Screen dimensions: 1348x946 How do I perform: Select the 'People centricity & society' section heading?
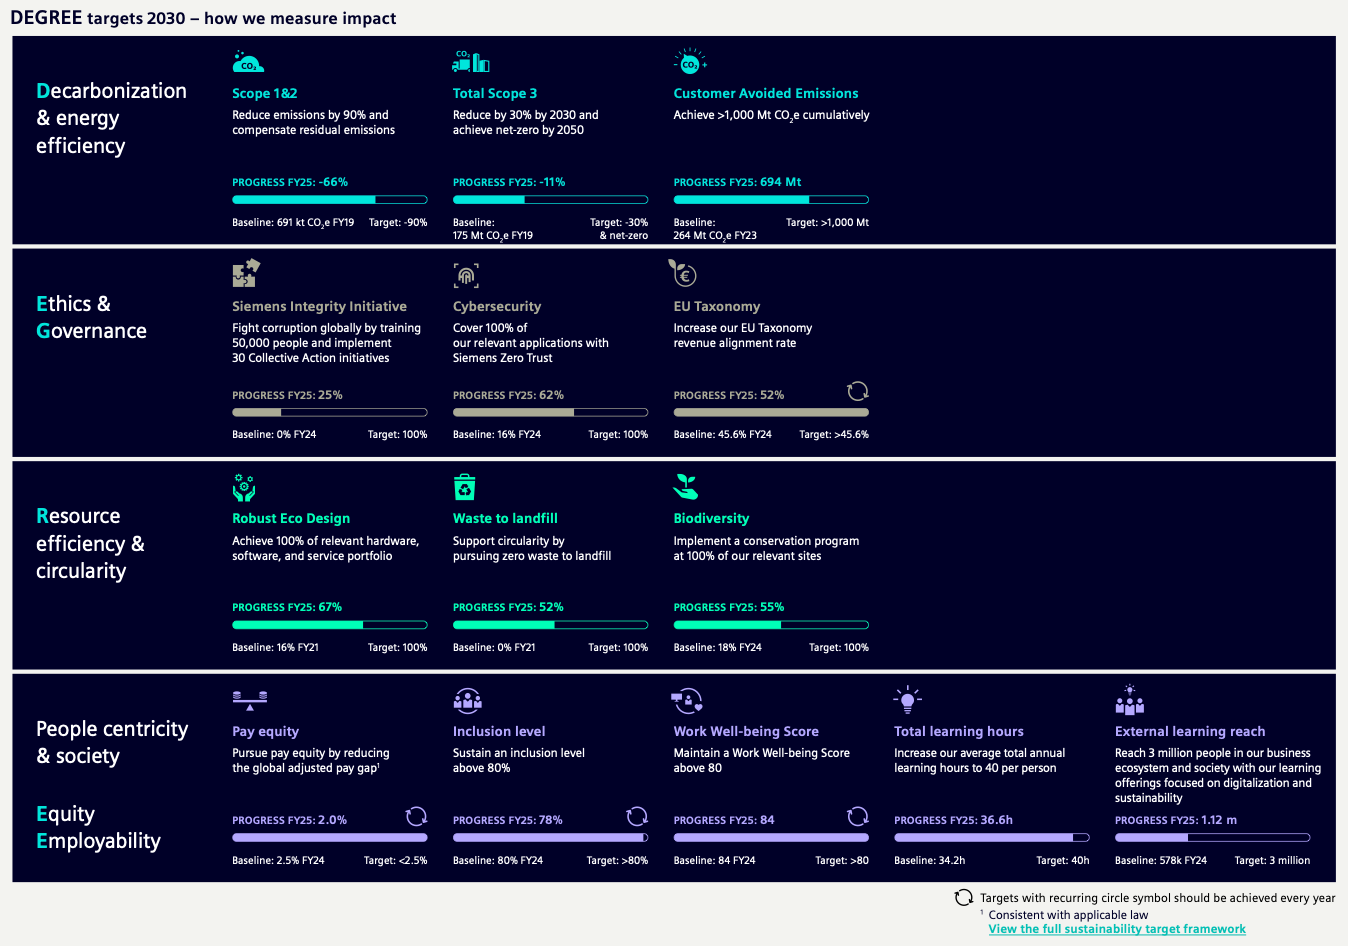click(112, 742)
